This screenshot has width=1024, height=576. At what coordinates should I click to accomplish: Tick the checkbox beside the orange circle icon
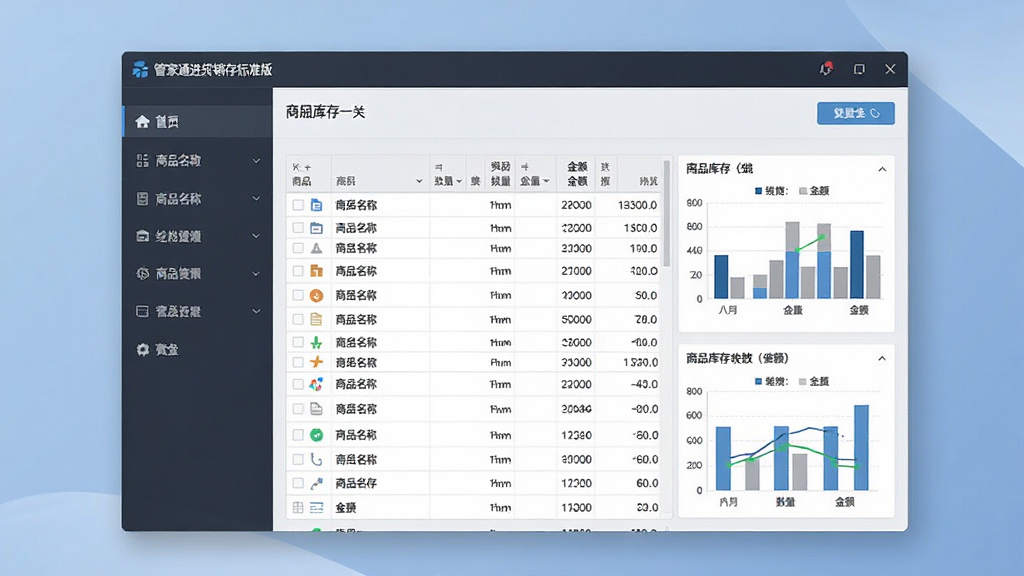[x=298, y=295]
